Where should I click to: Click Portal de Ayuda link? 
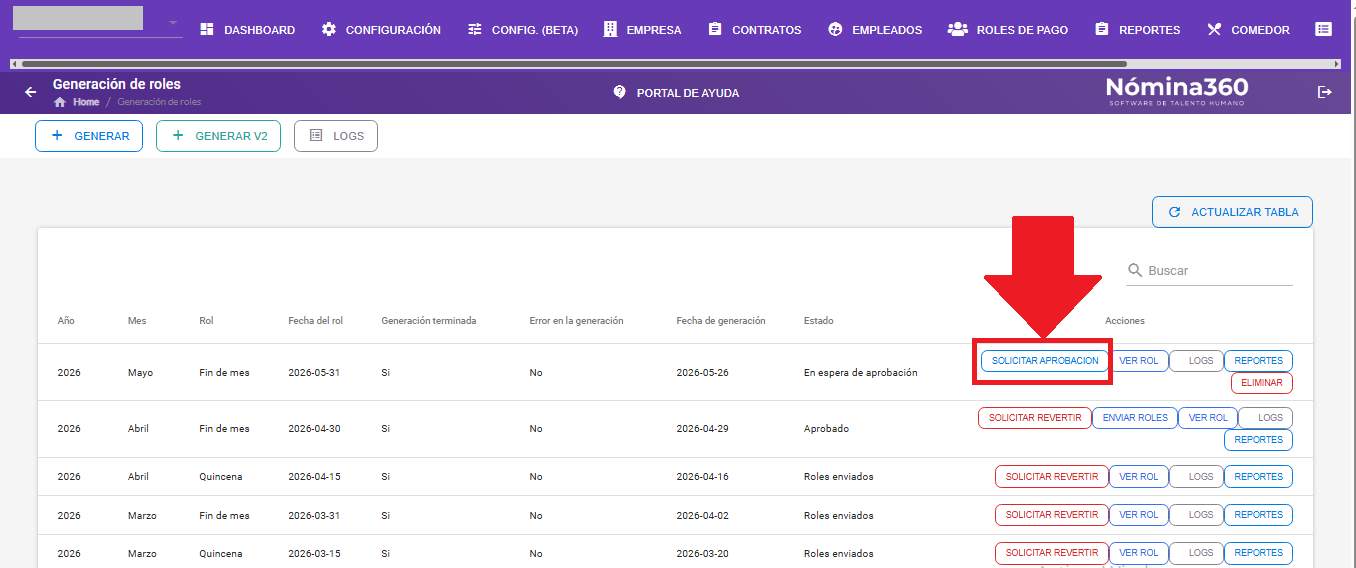[x=676, y=92]
